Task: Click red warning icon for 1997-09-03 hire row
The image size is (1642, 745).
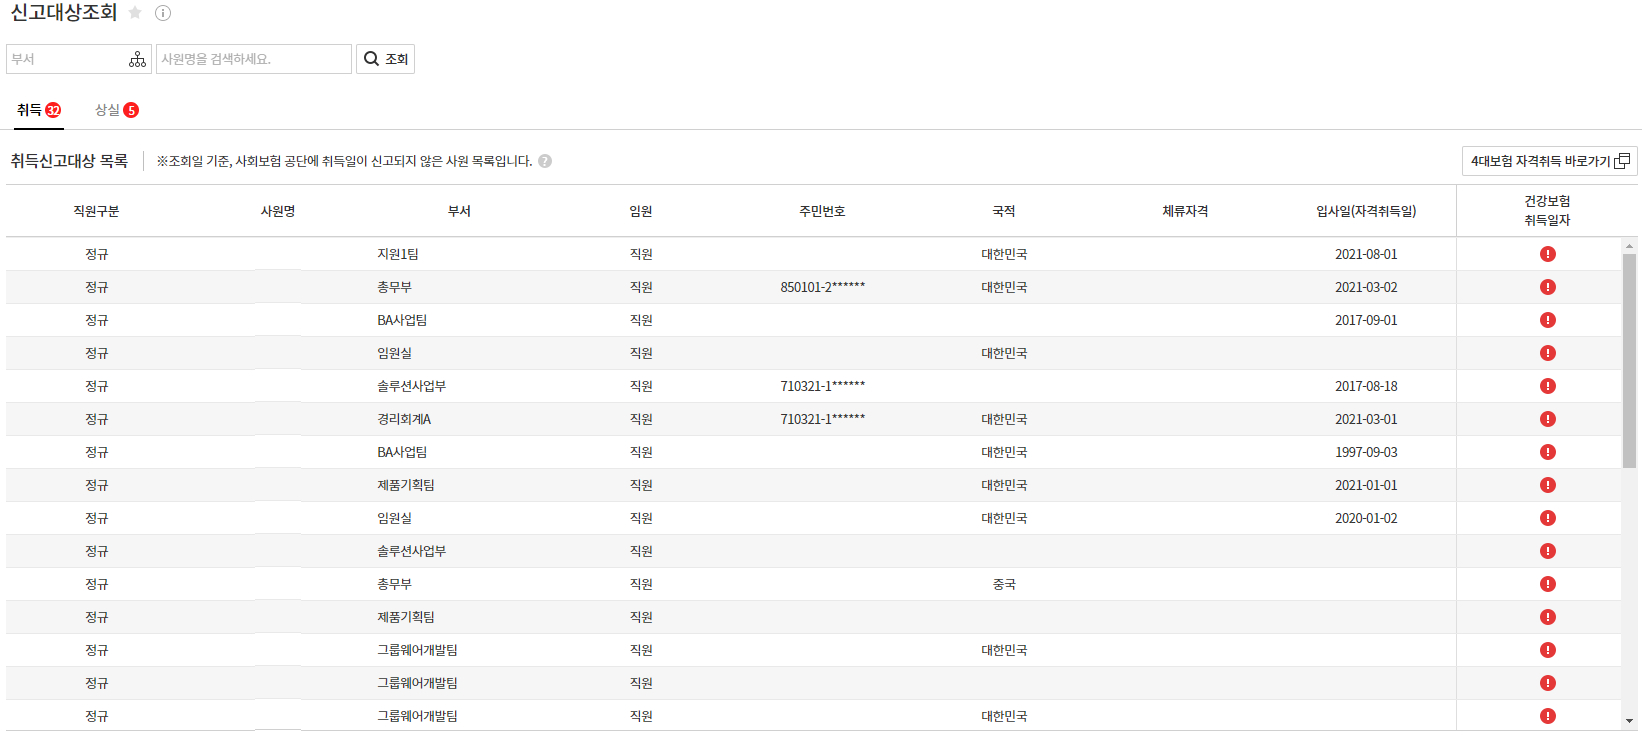Action: click(x=1547, y=452)
